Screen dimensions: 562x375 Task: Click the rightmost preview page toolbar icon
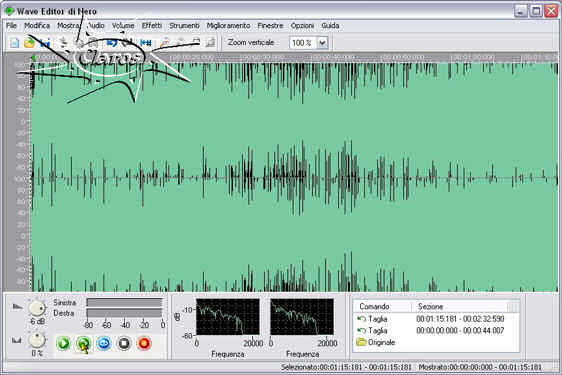[210, 43]
